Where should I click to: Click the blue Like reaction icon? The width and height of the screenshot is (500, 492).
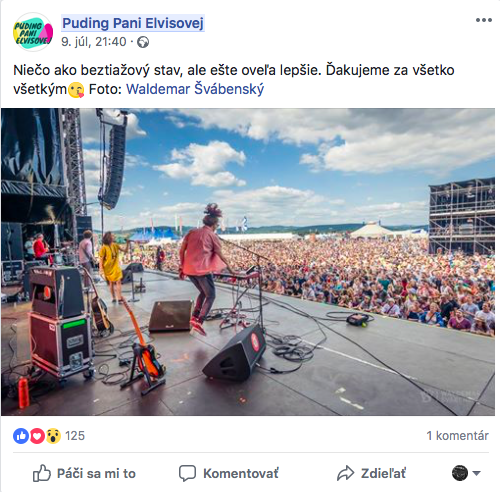pos(21,436)
